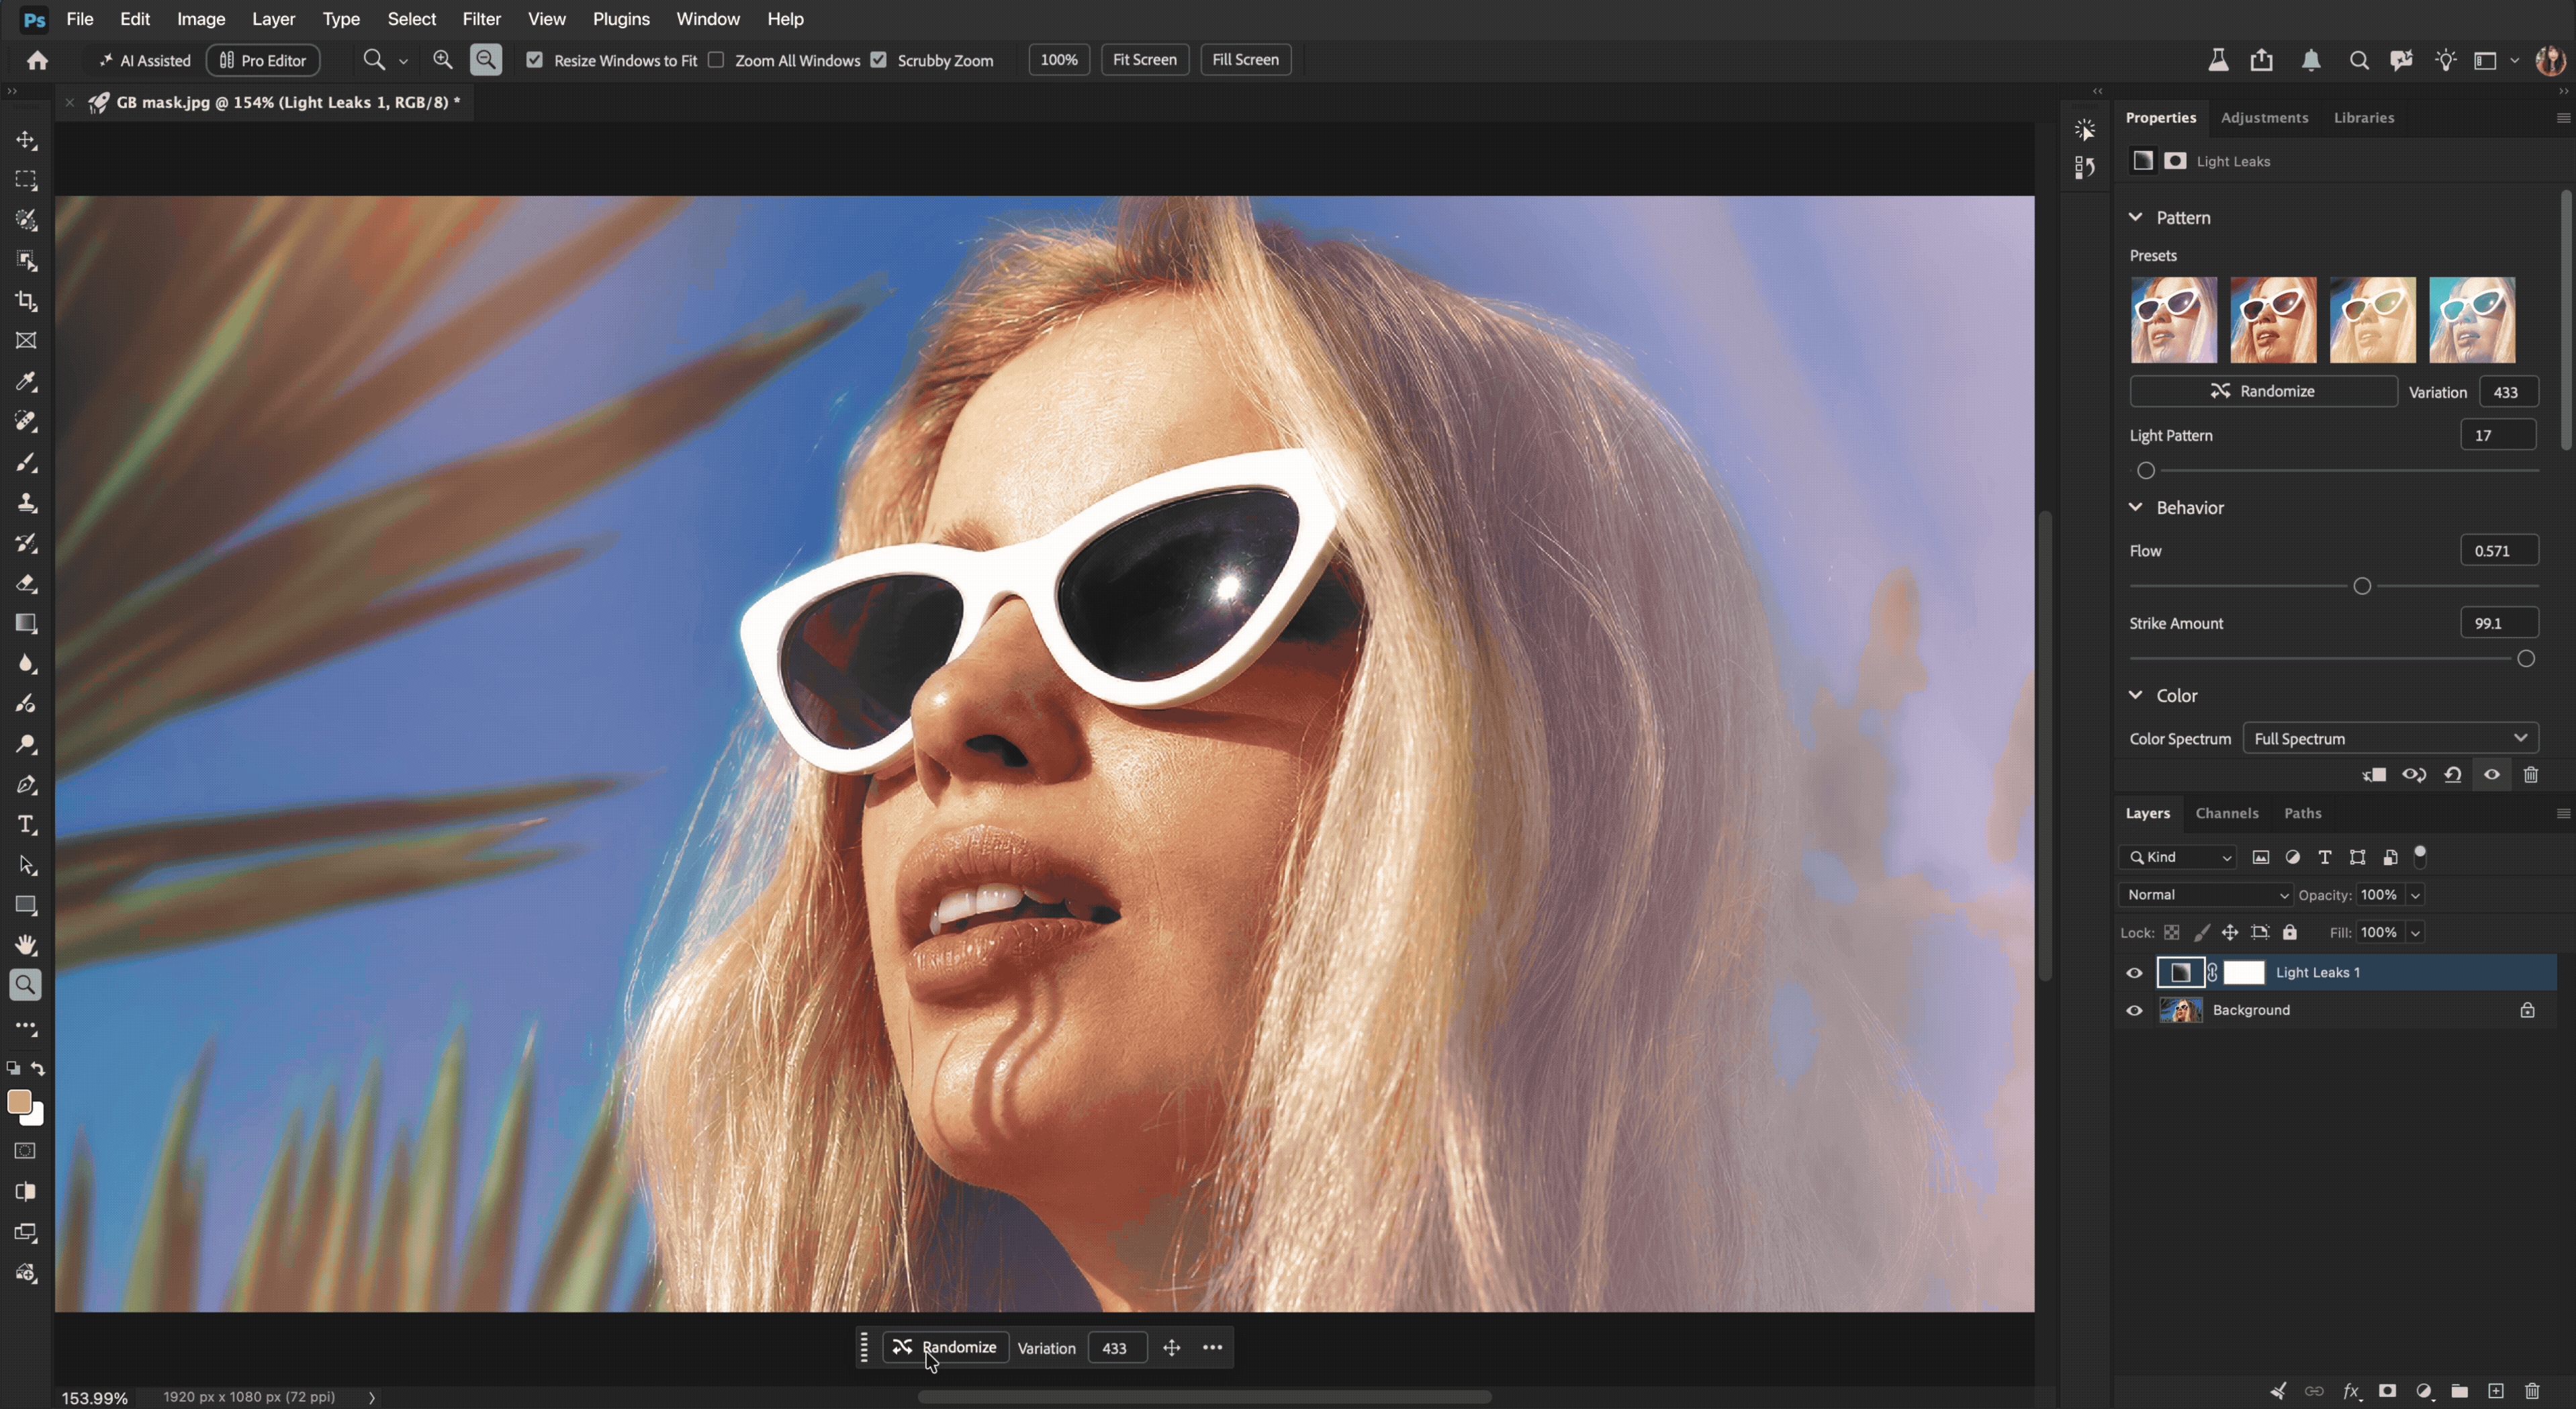Toggle adjustment visibility eye in Properties

pos(2492,775)
